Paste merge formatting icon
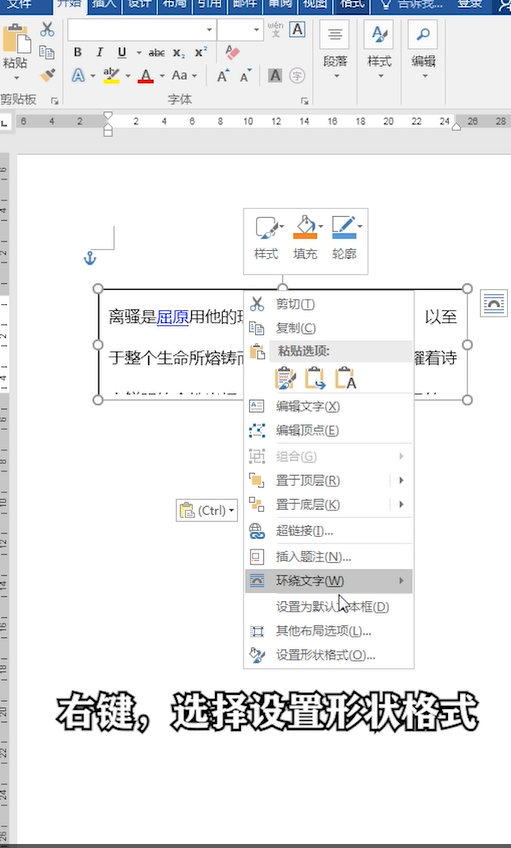 point(315,379)
